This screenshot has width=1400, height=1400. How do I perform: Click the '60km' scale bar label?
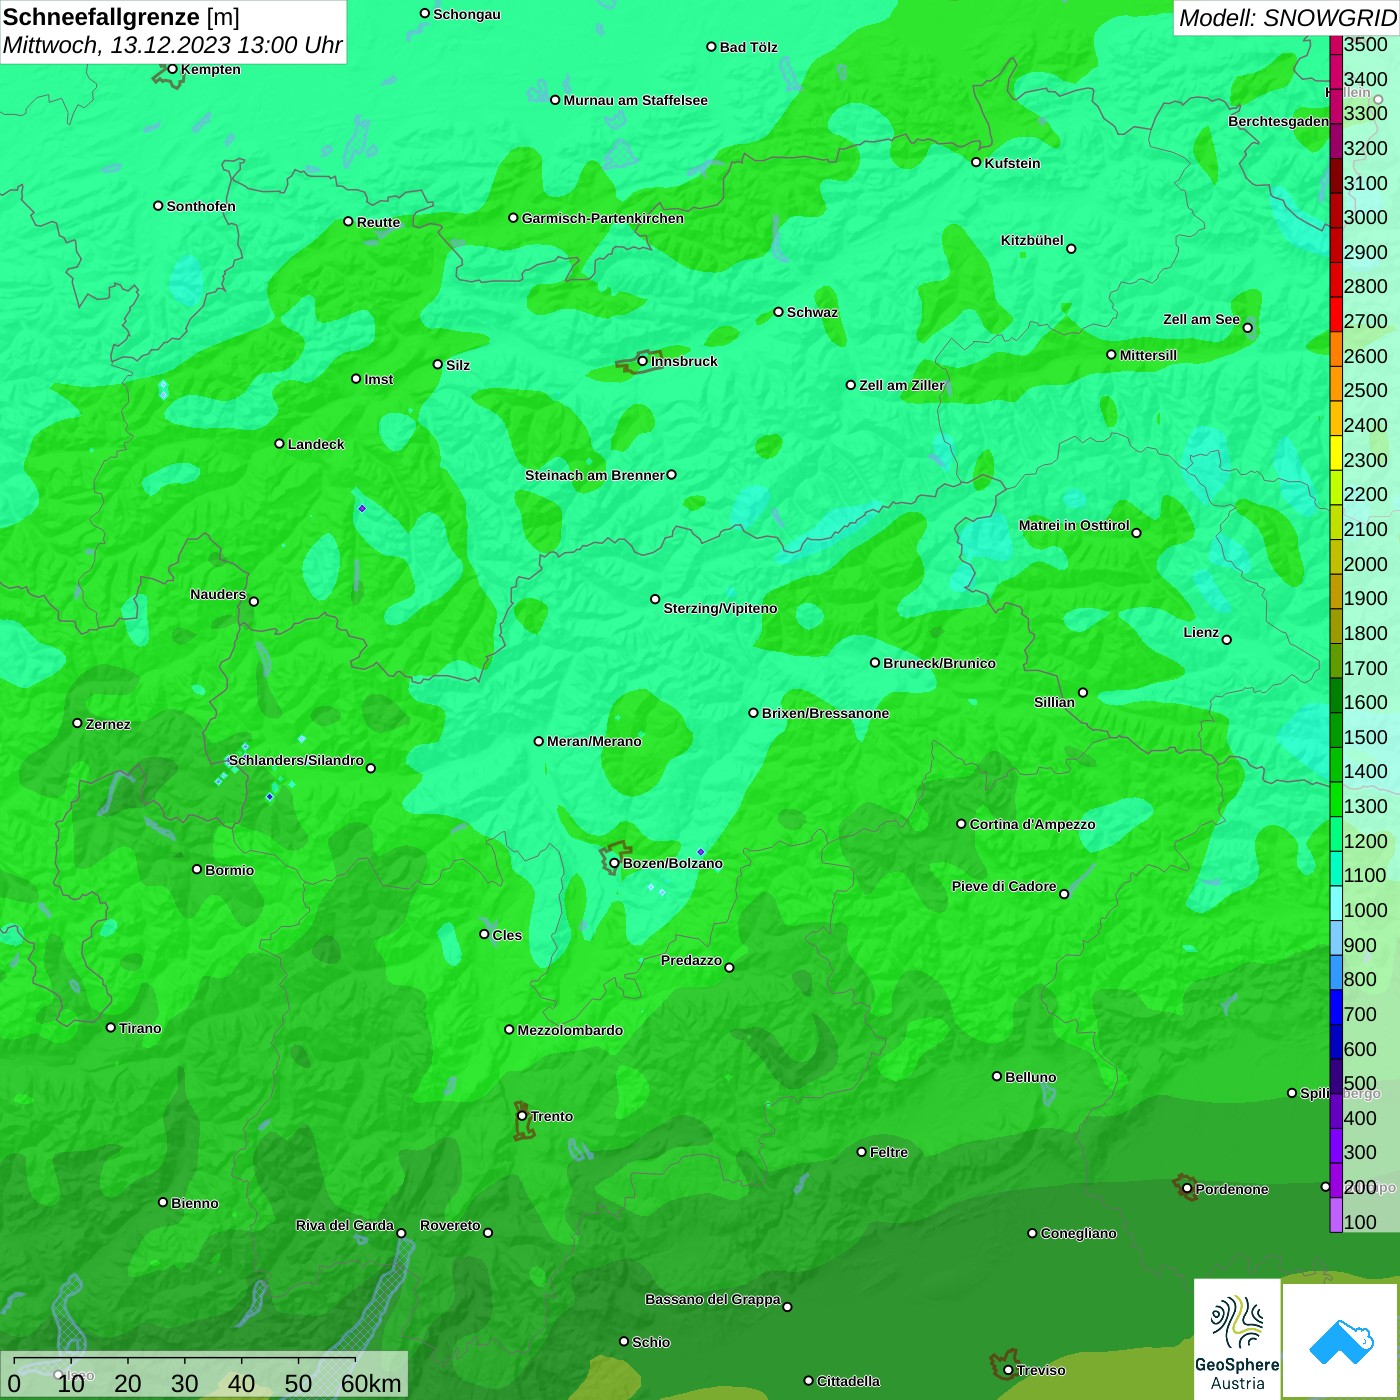pyautogui.click(x=371, y=1384)
